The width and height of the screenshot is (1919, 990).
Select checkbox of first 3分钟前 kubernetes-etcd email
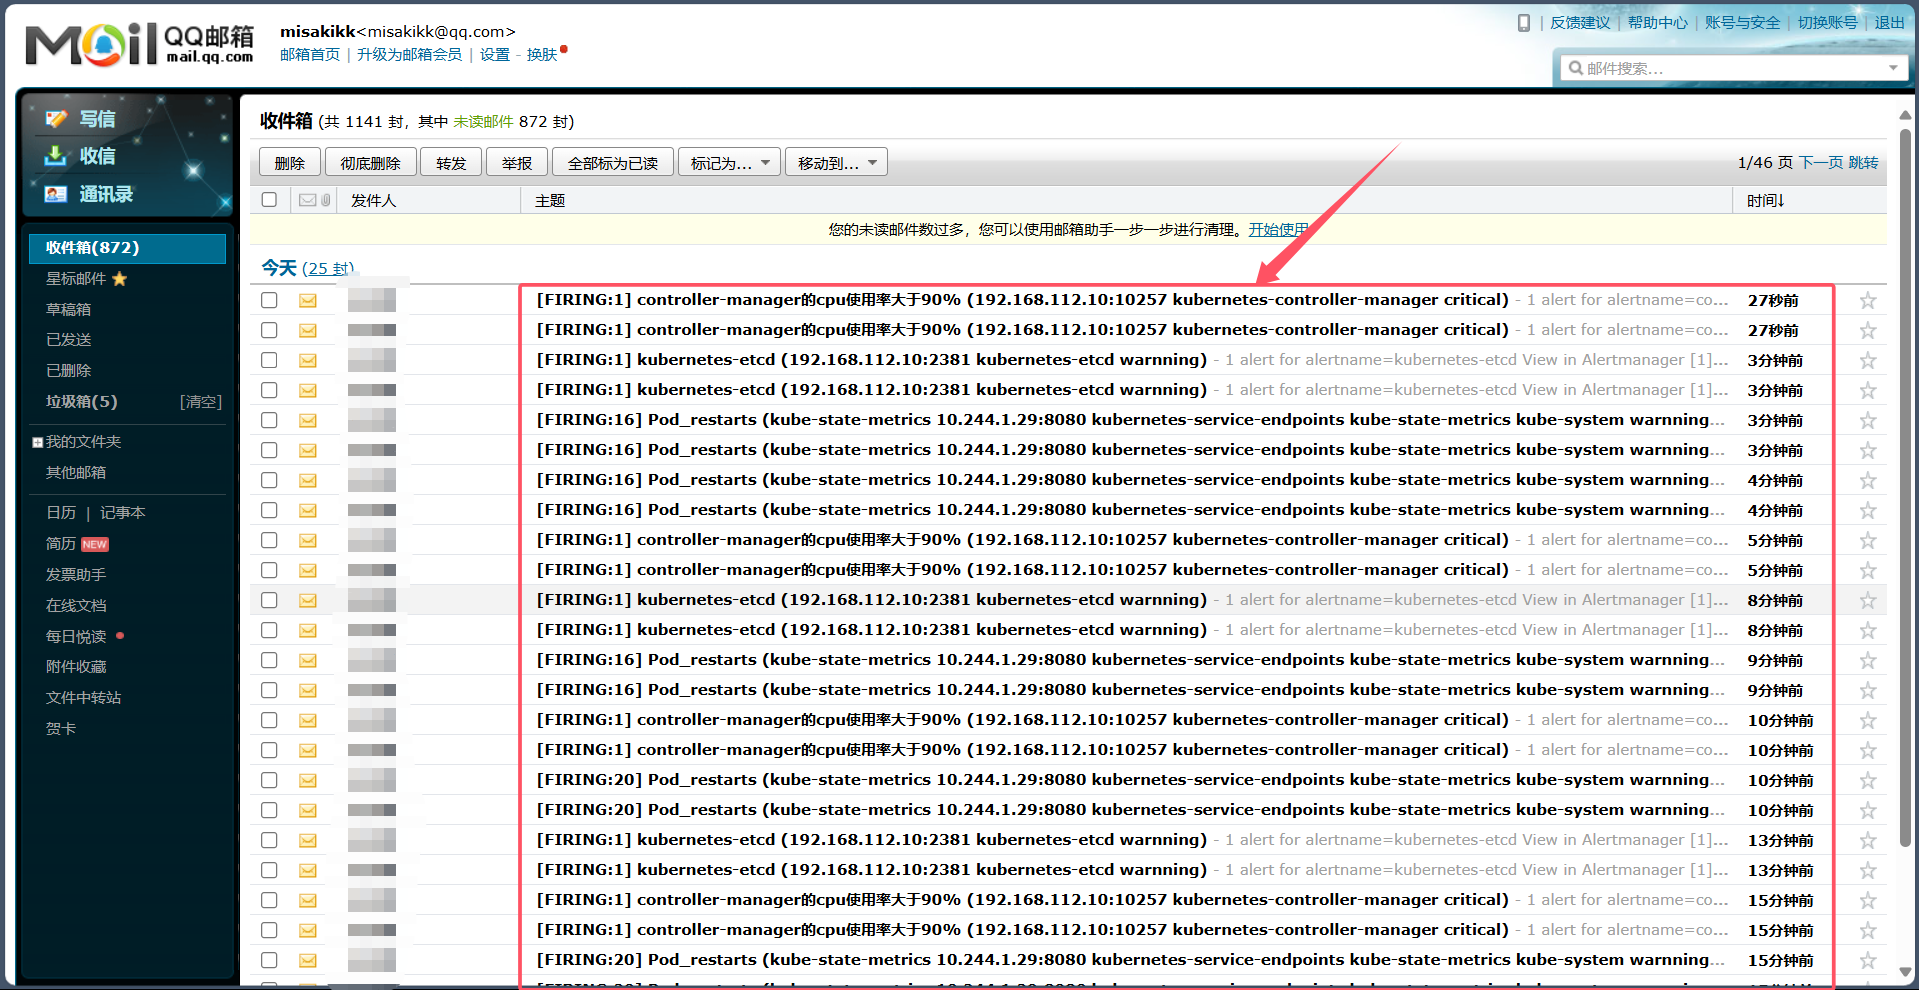pos(269,360)
